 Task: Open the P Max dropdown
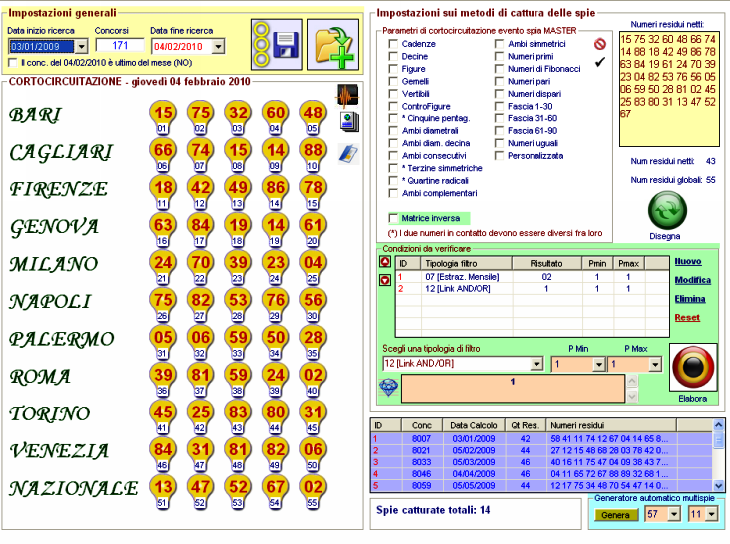[655, 364]
